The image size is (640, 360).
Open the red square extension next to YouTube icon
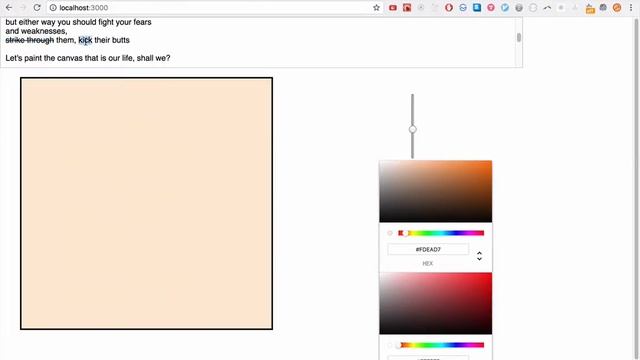(407, 8)
